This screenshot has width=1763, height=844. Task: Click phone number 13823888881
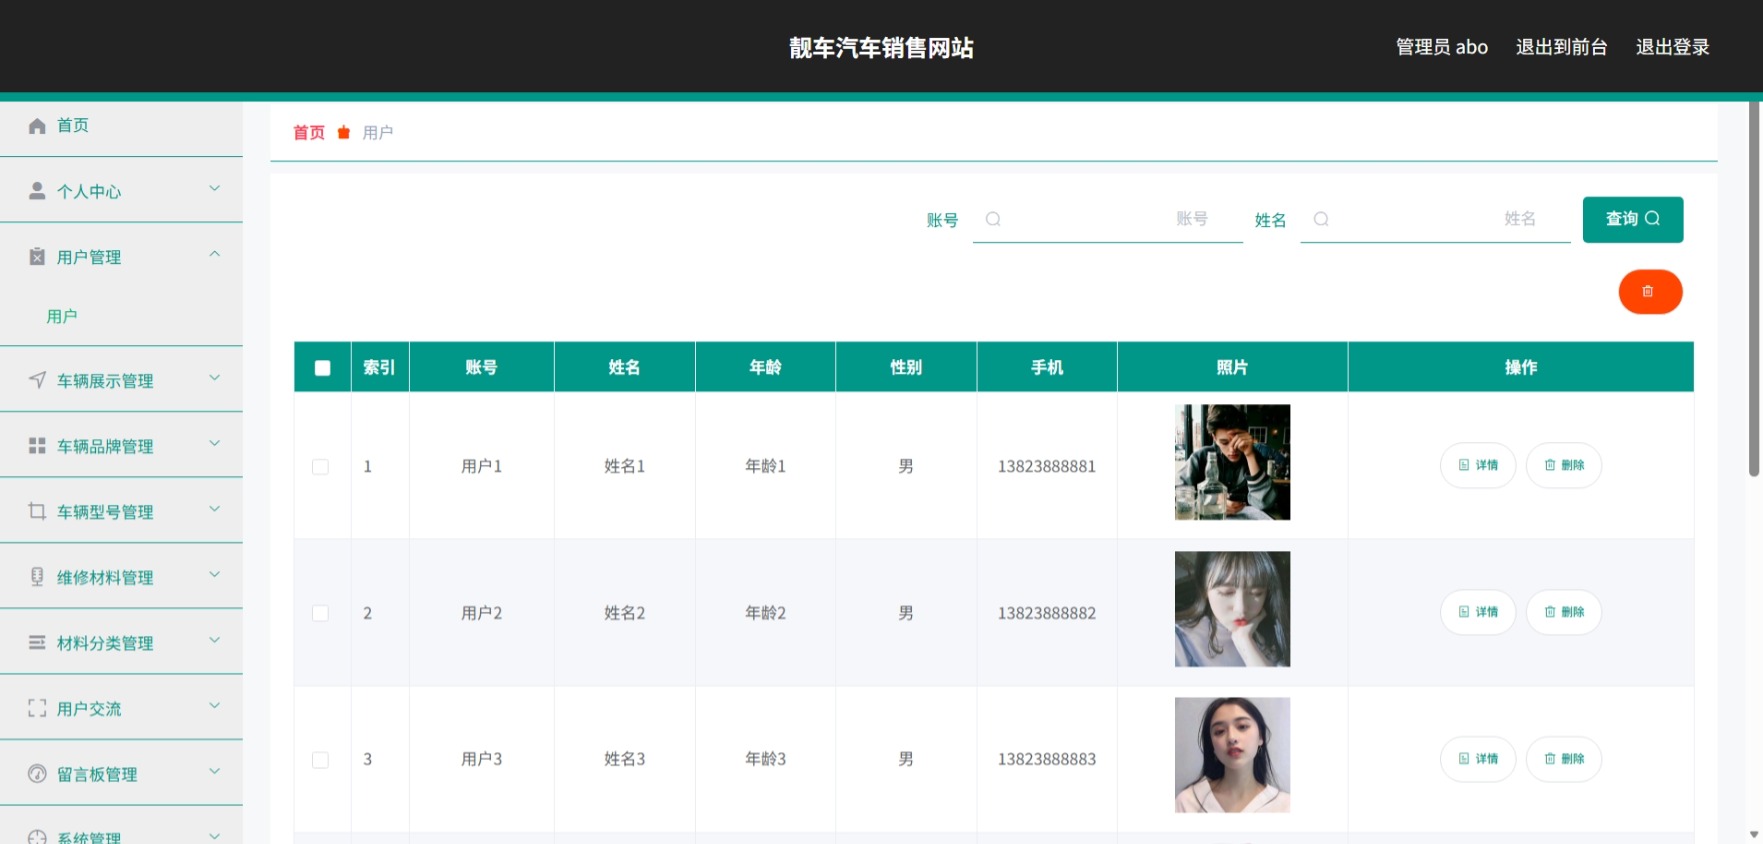point(1047,466)
